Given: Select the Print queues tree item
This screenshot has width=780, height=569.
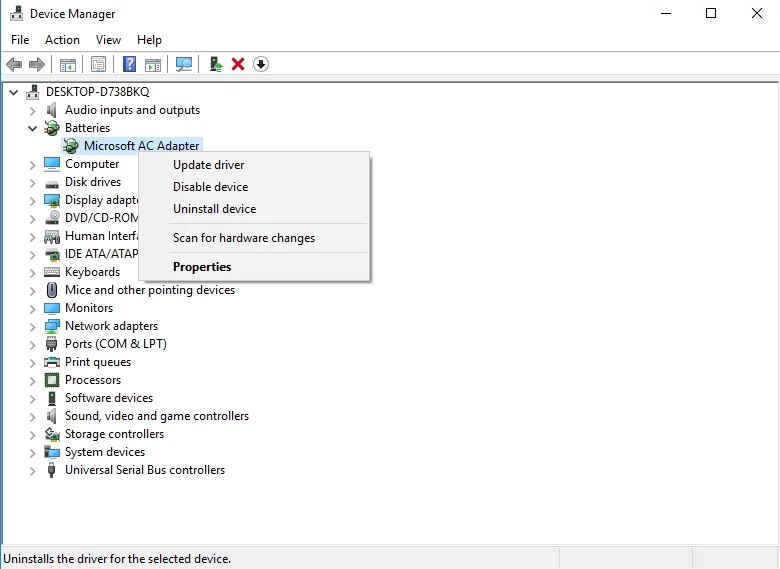Looking at the screenshot, I should pos(98,362).
